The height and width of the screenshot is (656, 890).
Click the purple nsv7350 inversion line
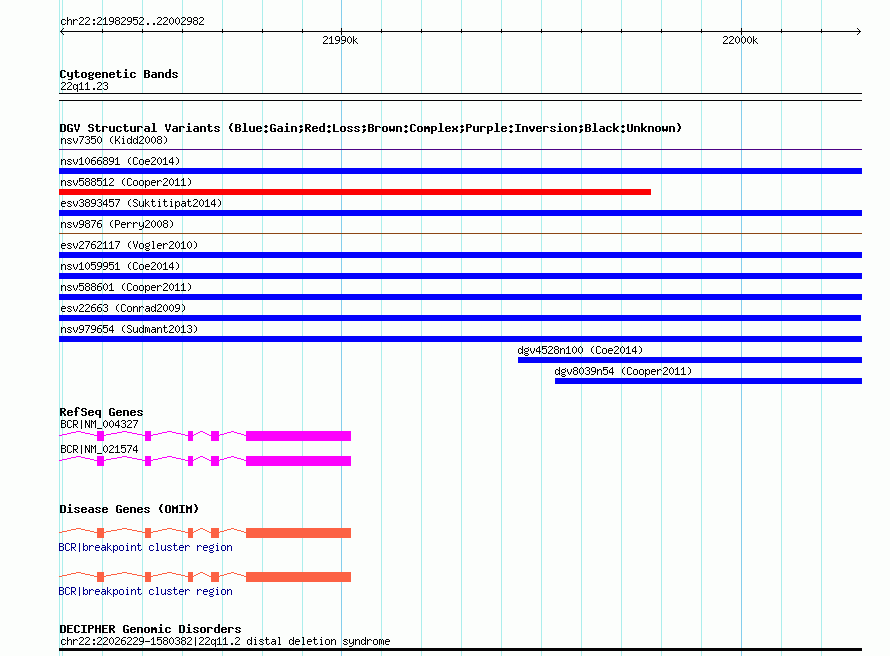pyautogui.click(x=460, y=150)
